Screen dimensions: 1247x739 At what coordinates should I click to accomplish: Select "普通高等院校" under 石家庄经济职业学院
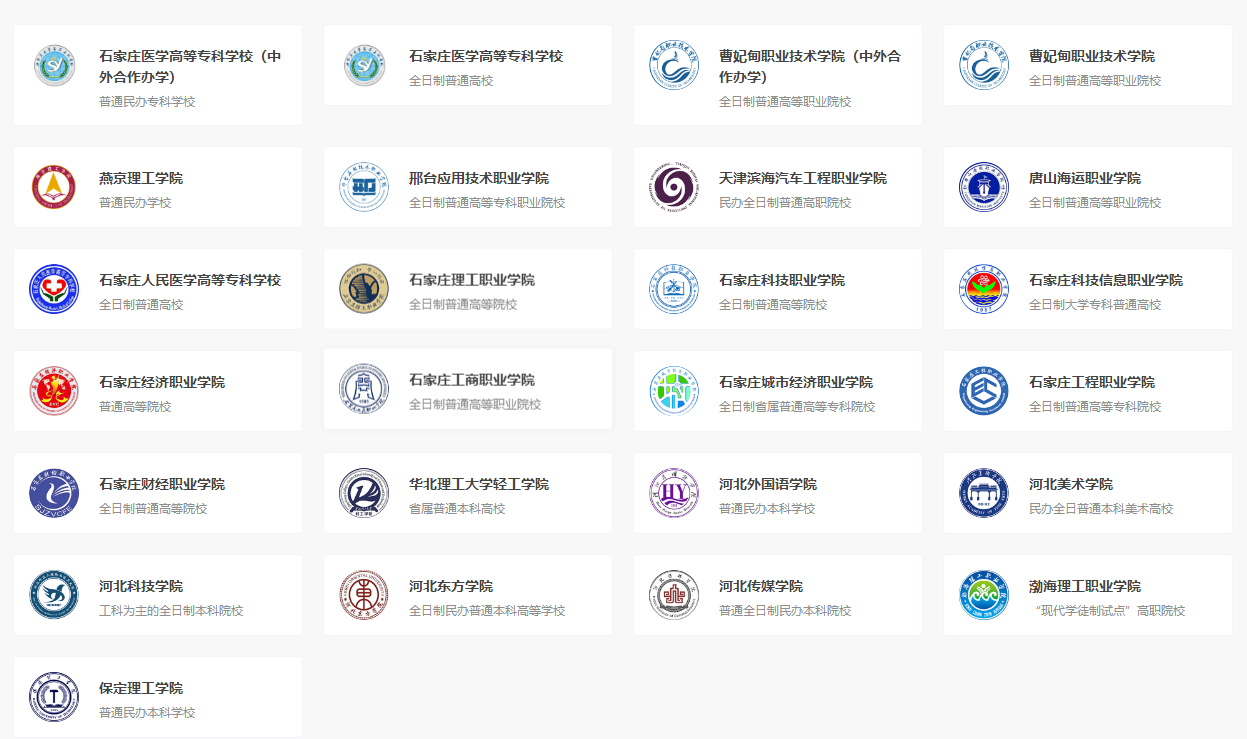[x=135, y=407]
